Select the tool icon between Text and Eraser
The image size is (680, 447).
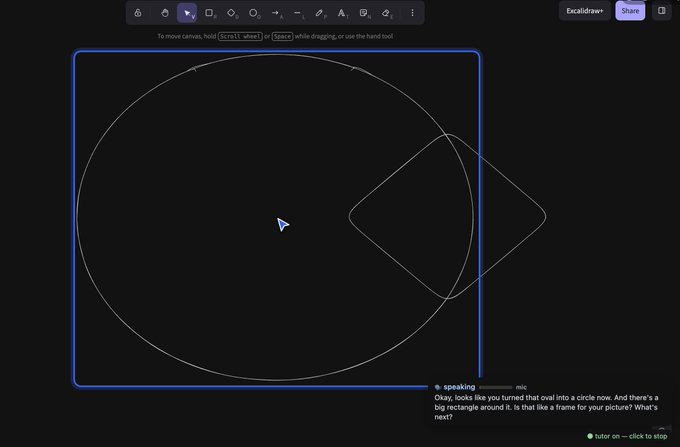[364, 13]
